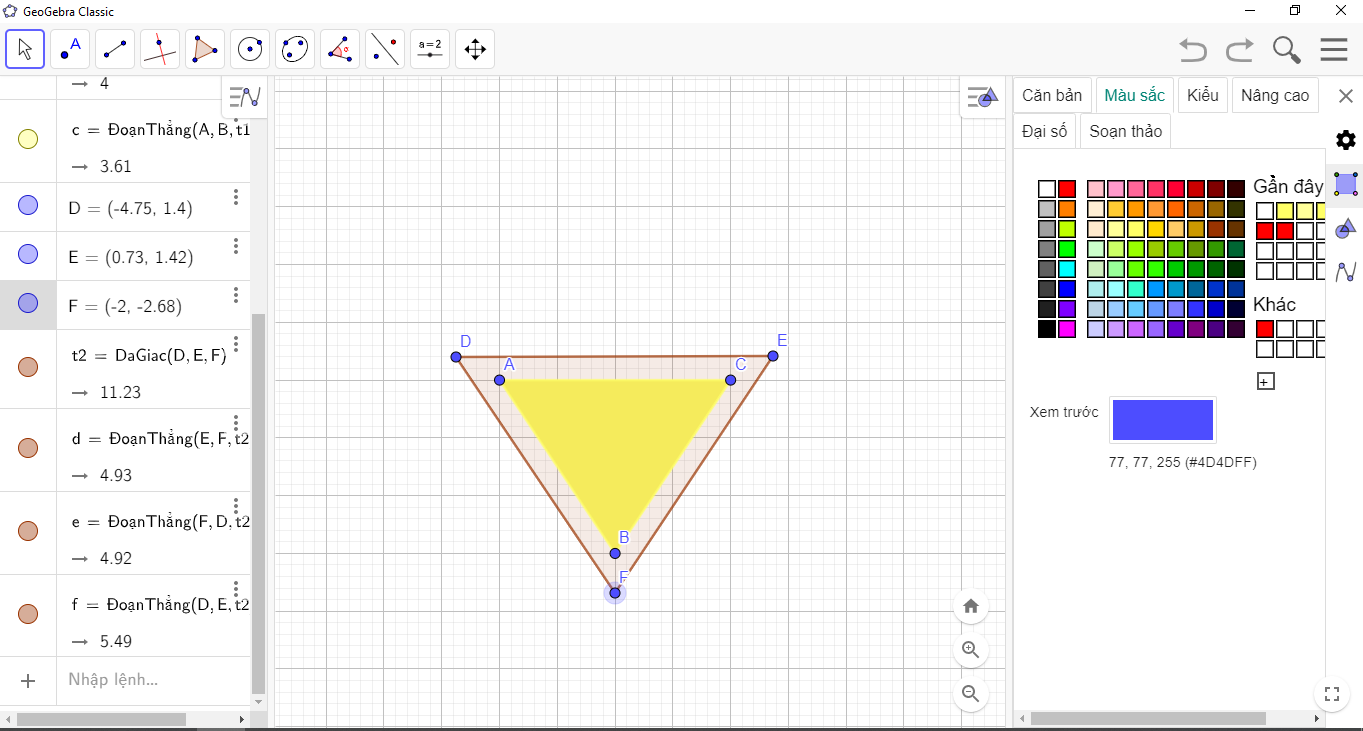Reset view with the Home button
Screen dimensions: 1363x731
(970, 606)
